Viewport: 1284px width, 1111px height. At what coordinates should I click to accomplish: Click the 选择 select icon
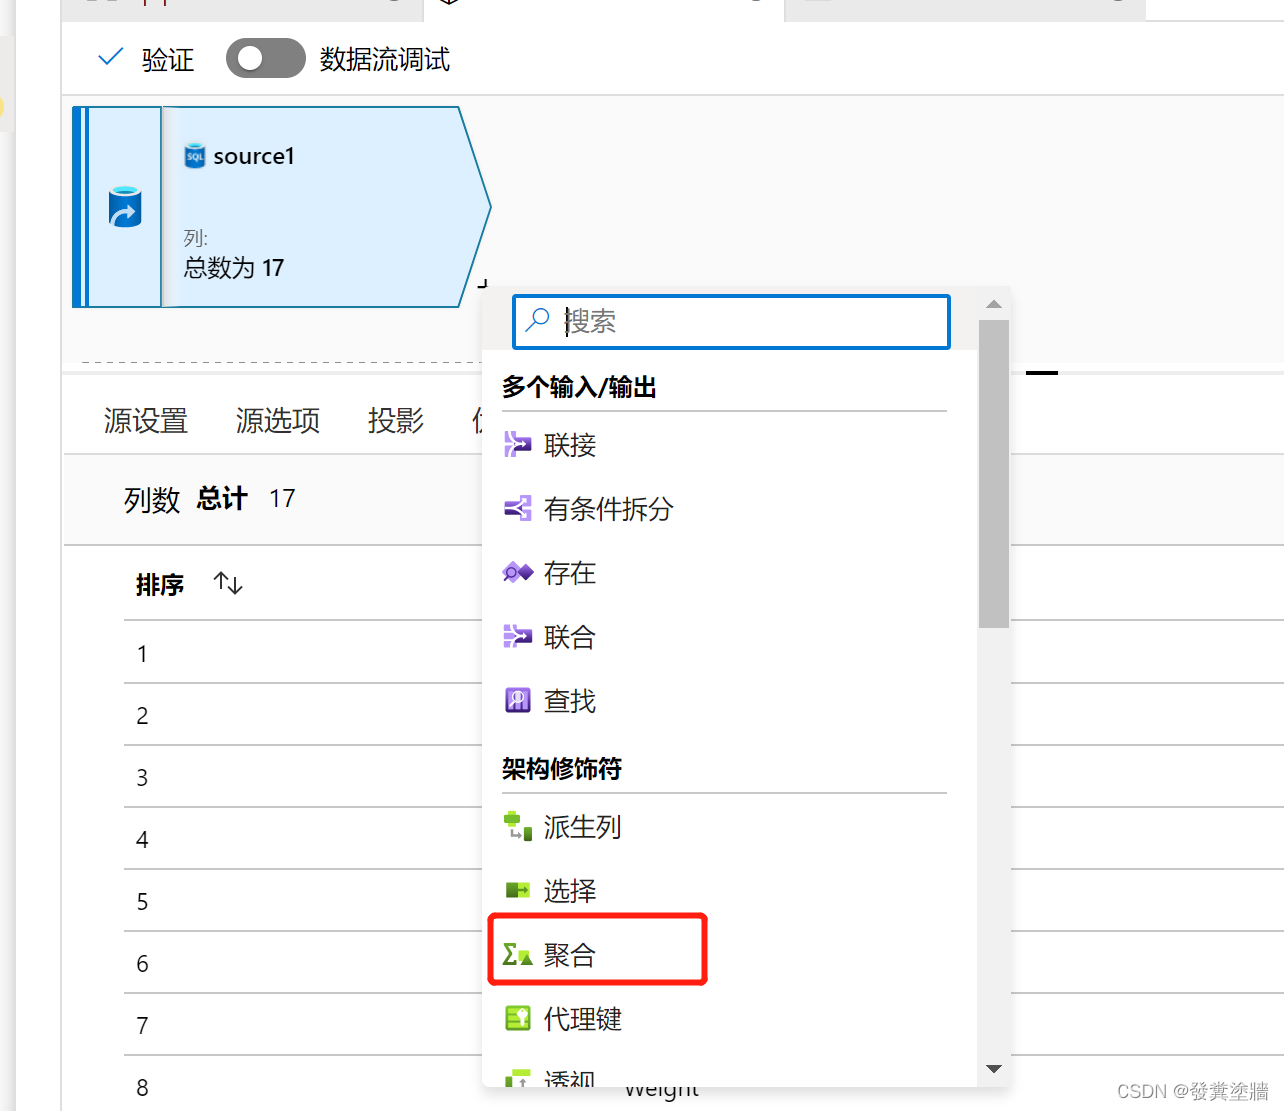click(517, 890)
